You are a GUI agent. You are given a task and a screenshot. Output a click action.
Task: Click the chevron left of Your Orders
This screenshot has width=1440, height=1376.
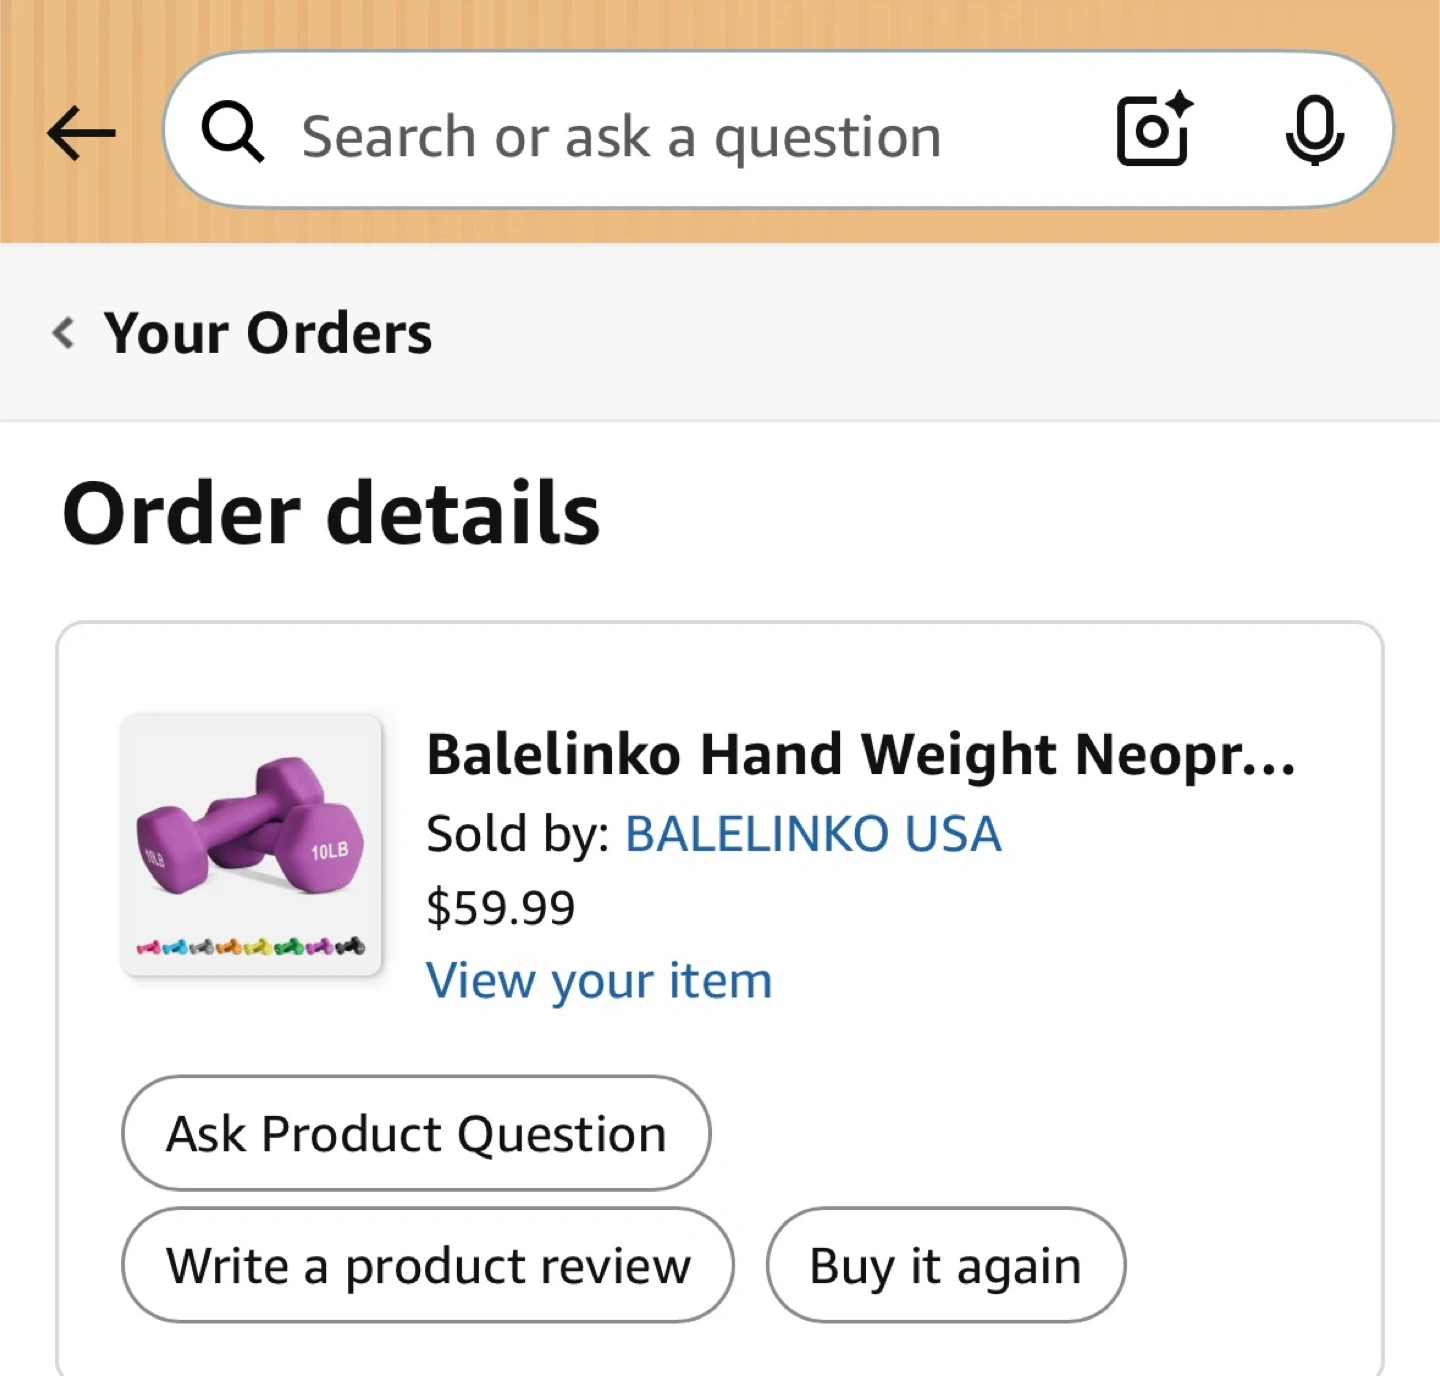(64, 332)
